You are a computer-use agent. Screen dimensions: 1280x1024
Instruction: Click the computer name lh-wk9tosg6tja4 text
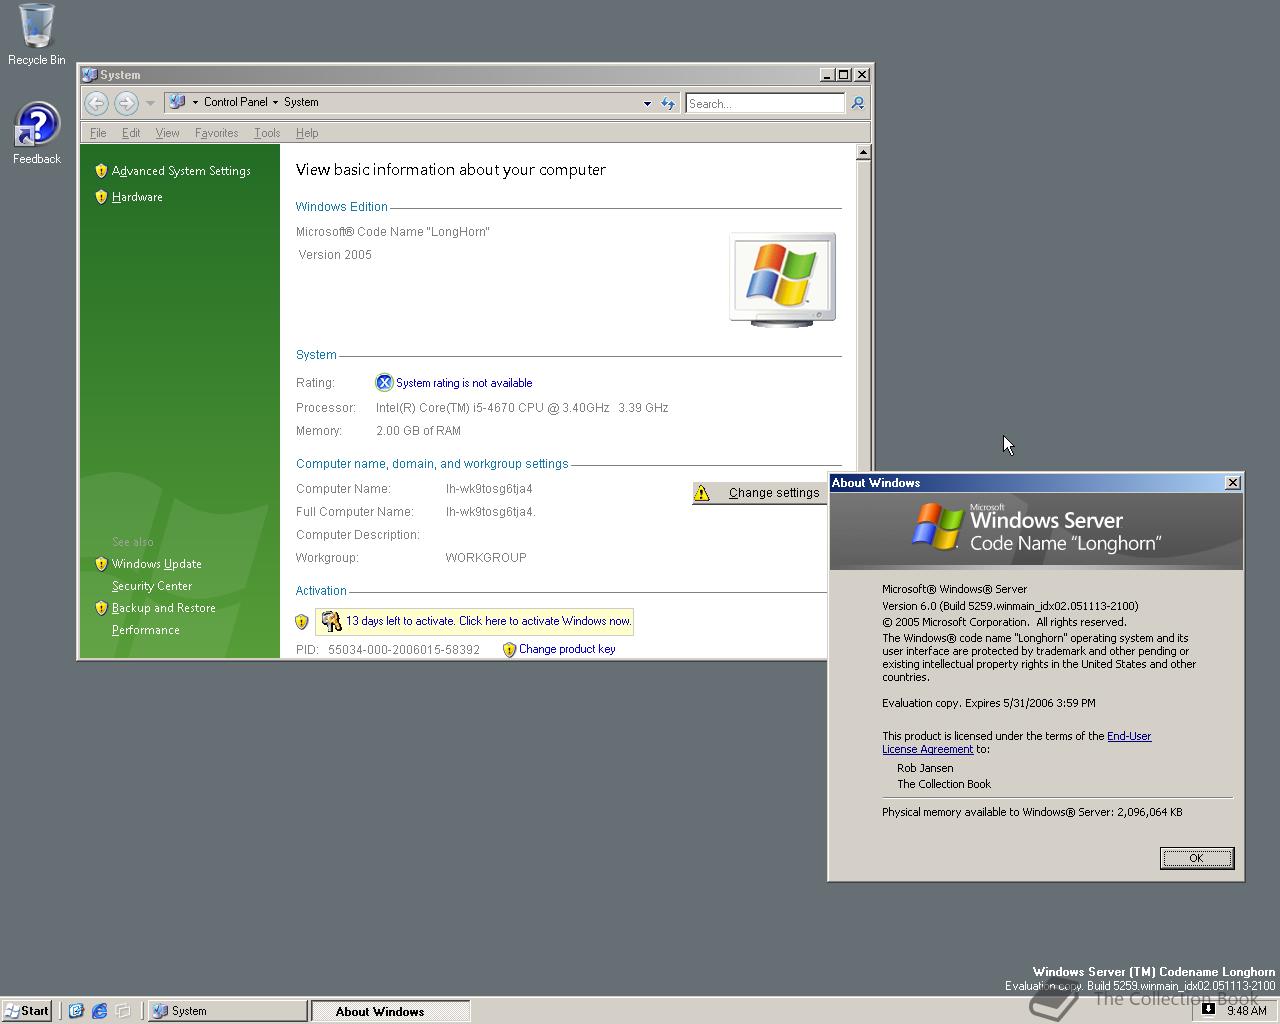pos(489,489)
